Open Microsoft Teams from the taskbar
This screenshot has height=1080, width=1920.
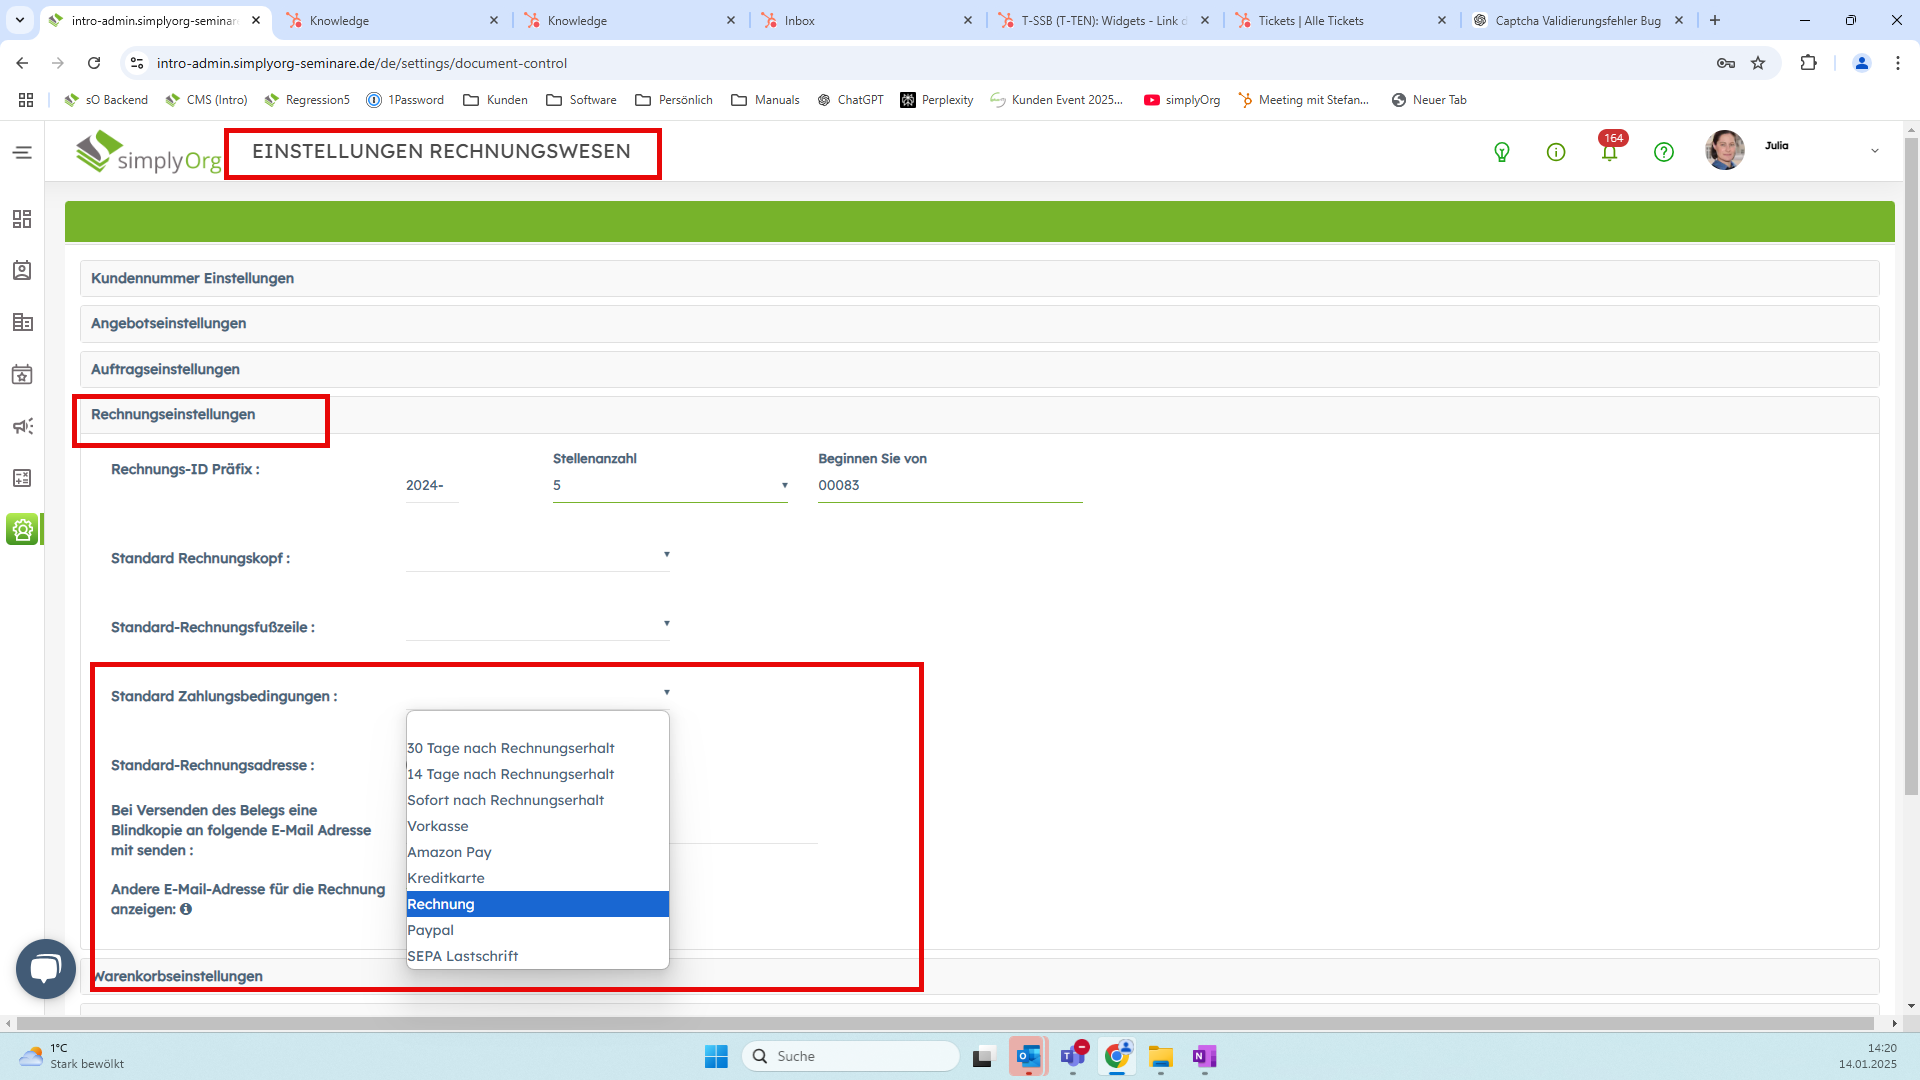click(x=1073, y=1056)
